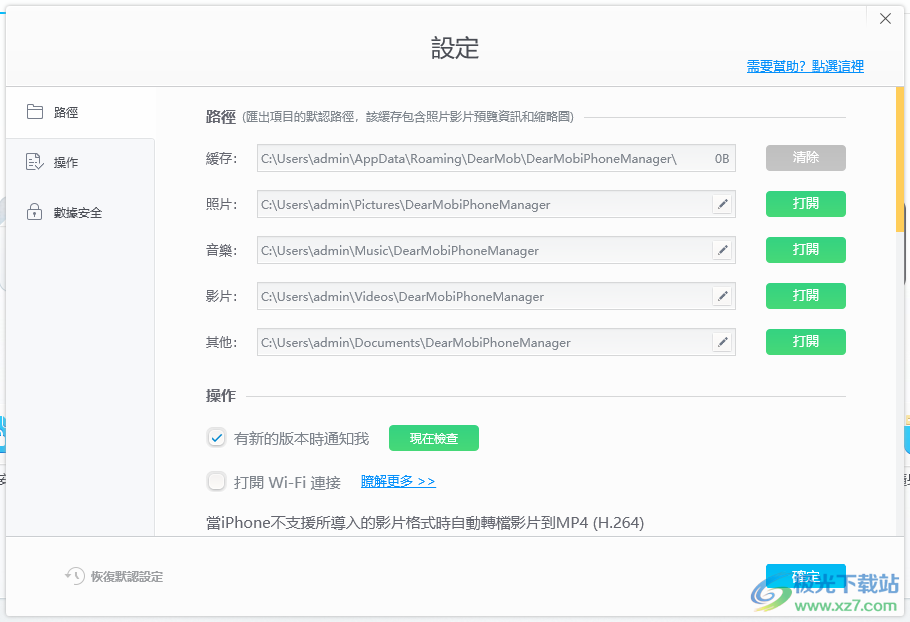This screenshot has height=622, width=910.
Task: Click the folder icon beside 路徑
Action: coord(35,111)
